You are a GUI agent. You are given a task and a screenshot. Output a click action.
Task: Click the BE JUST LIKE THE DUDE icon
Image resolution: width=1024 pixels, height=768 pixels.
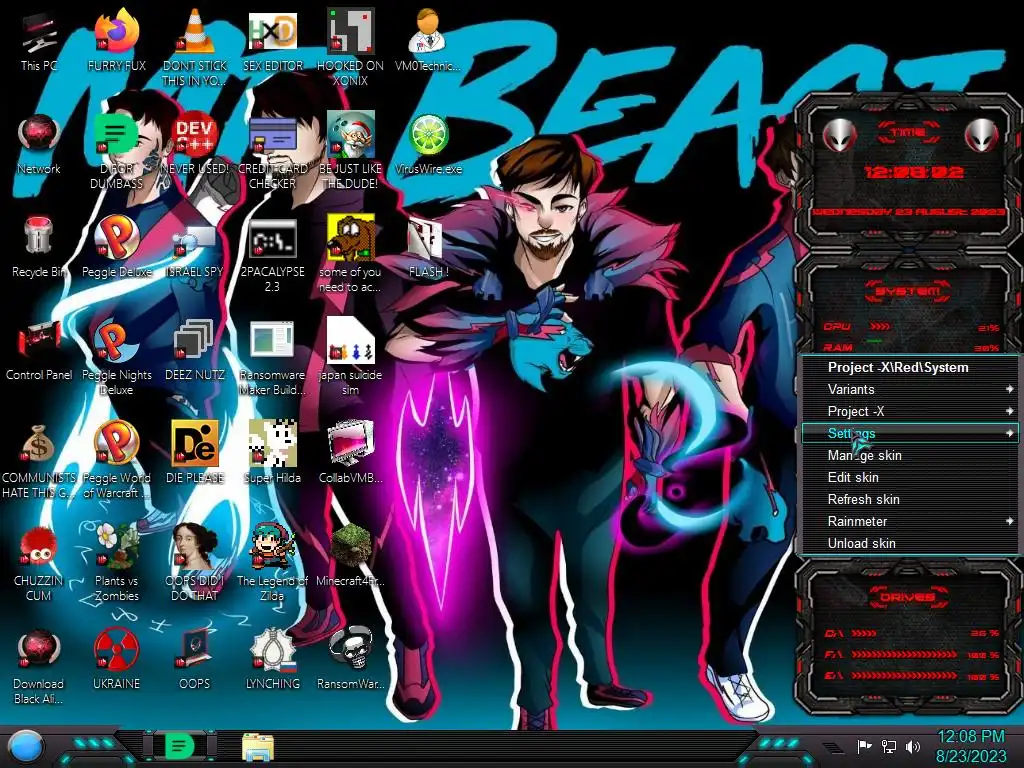click(351, 136)
